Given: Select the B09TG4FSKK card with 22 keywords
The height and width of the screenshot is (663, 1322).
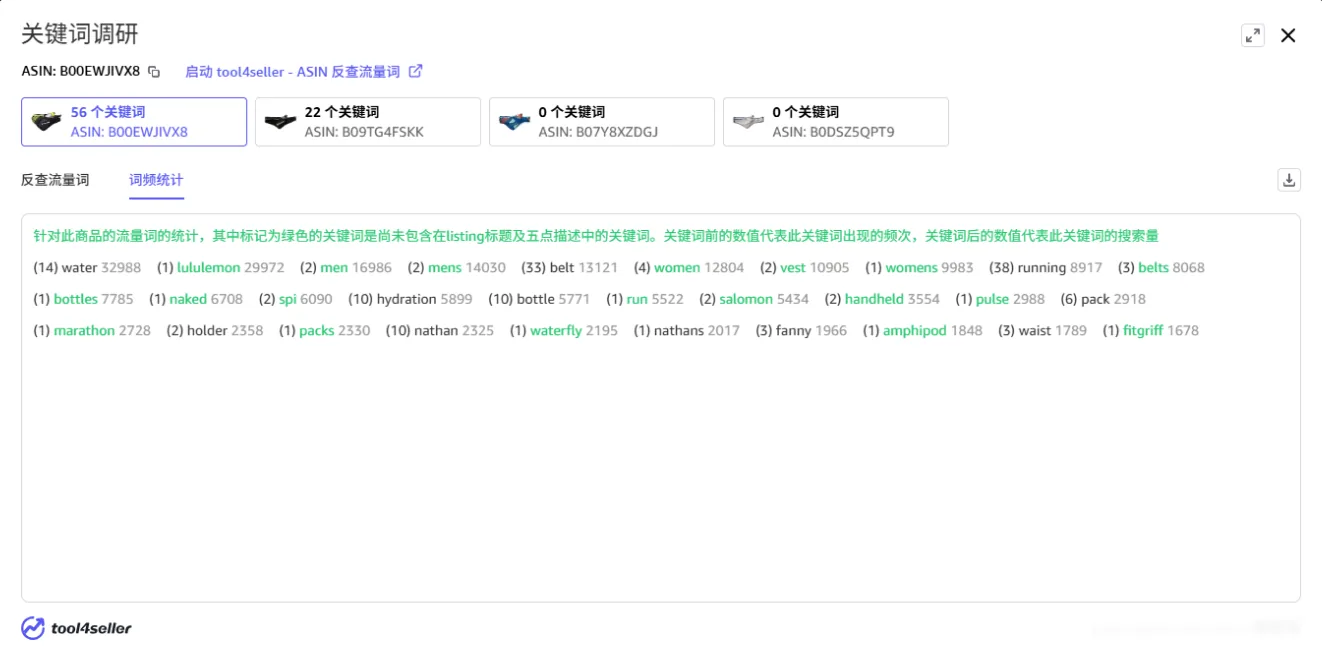Looking at the screenshot, I should click(368, 122).
